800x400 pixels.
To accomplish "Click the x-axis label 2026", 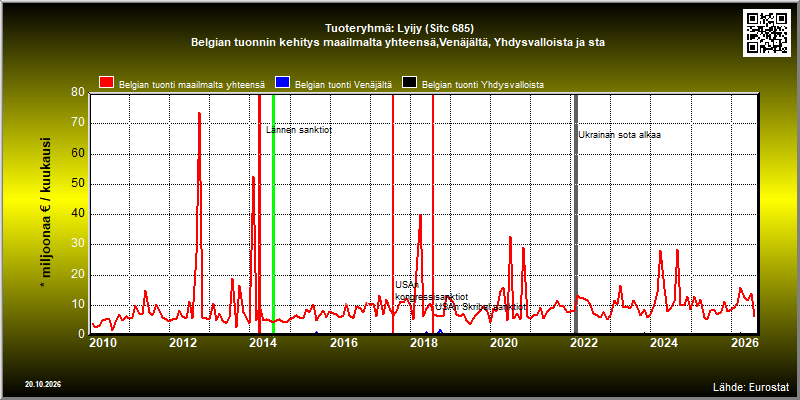I will point(744,342).
